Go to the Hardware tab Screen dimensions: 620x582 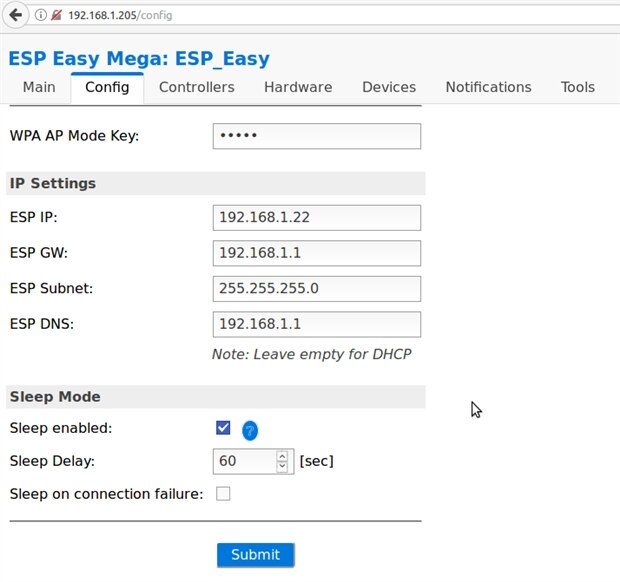tap(298, 87)
